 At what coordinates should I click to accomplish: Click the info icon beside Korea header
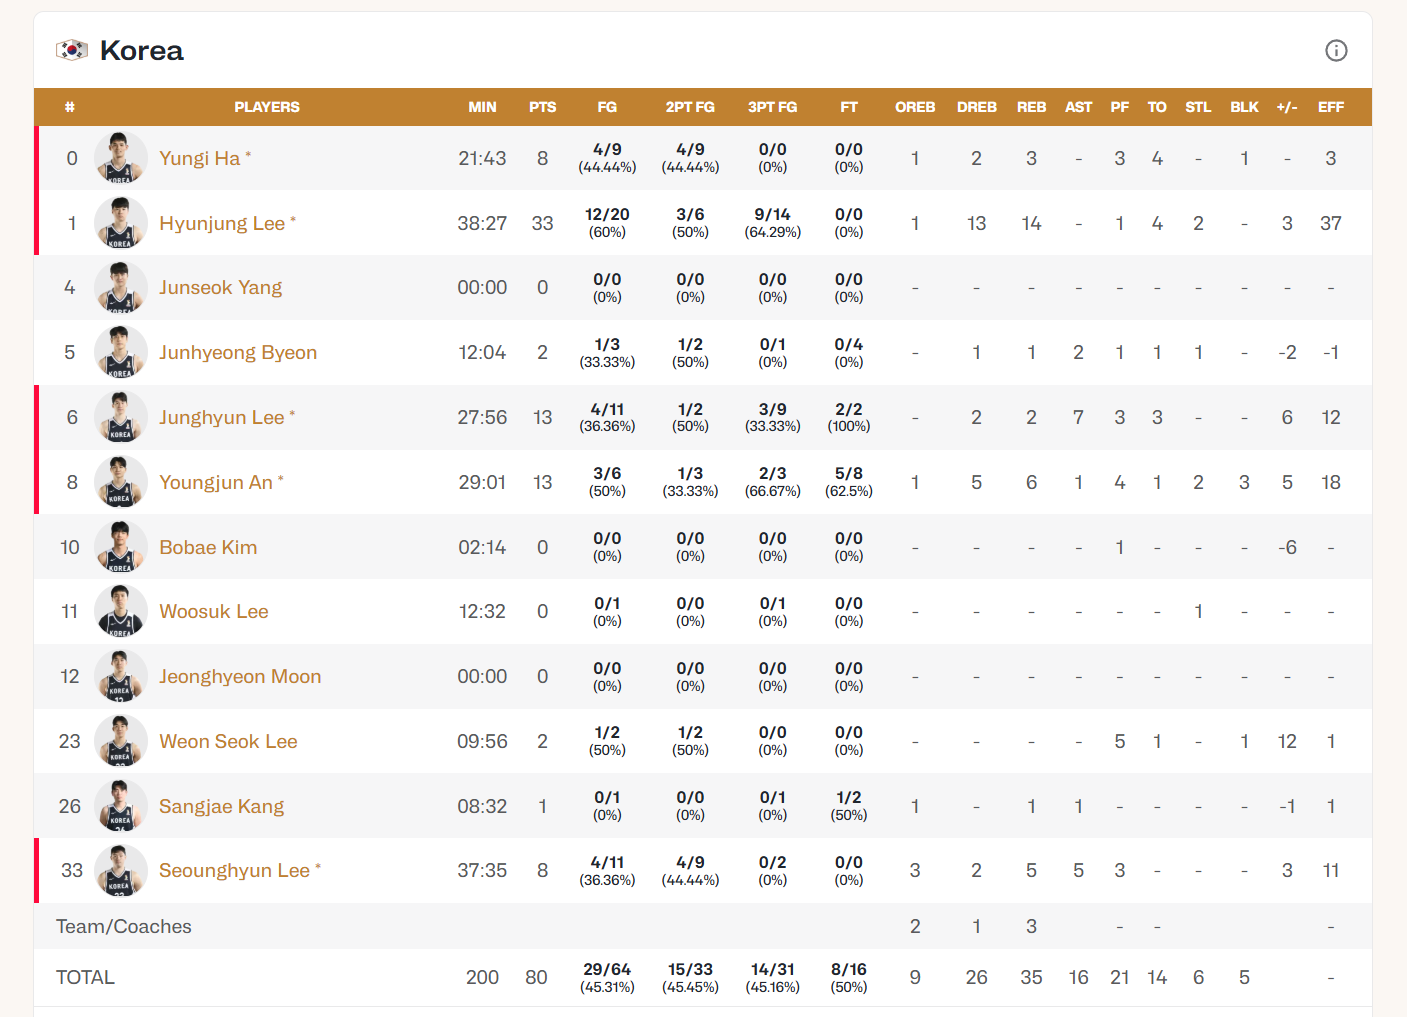[x=1336, y=51]
